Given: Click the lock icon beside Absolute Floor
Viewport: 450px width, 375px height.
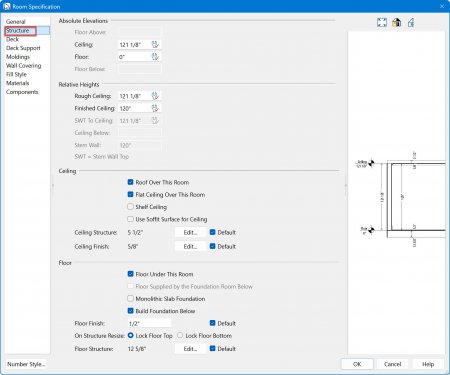Looking at the screenshot, I should [x=155, y=57].
